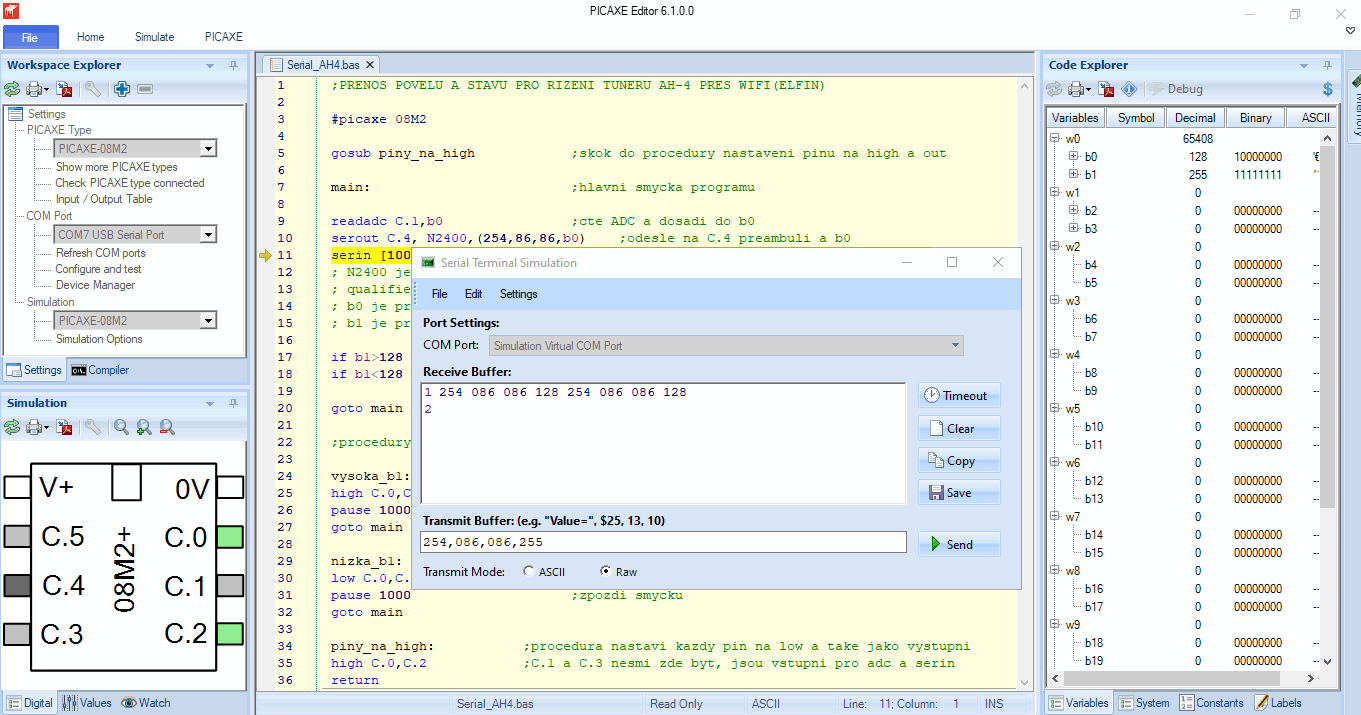
Task: Click the PDF export icon in Workspace Explorer
Action: (65, 89)
